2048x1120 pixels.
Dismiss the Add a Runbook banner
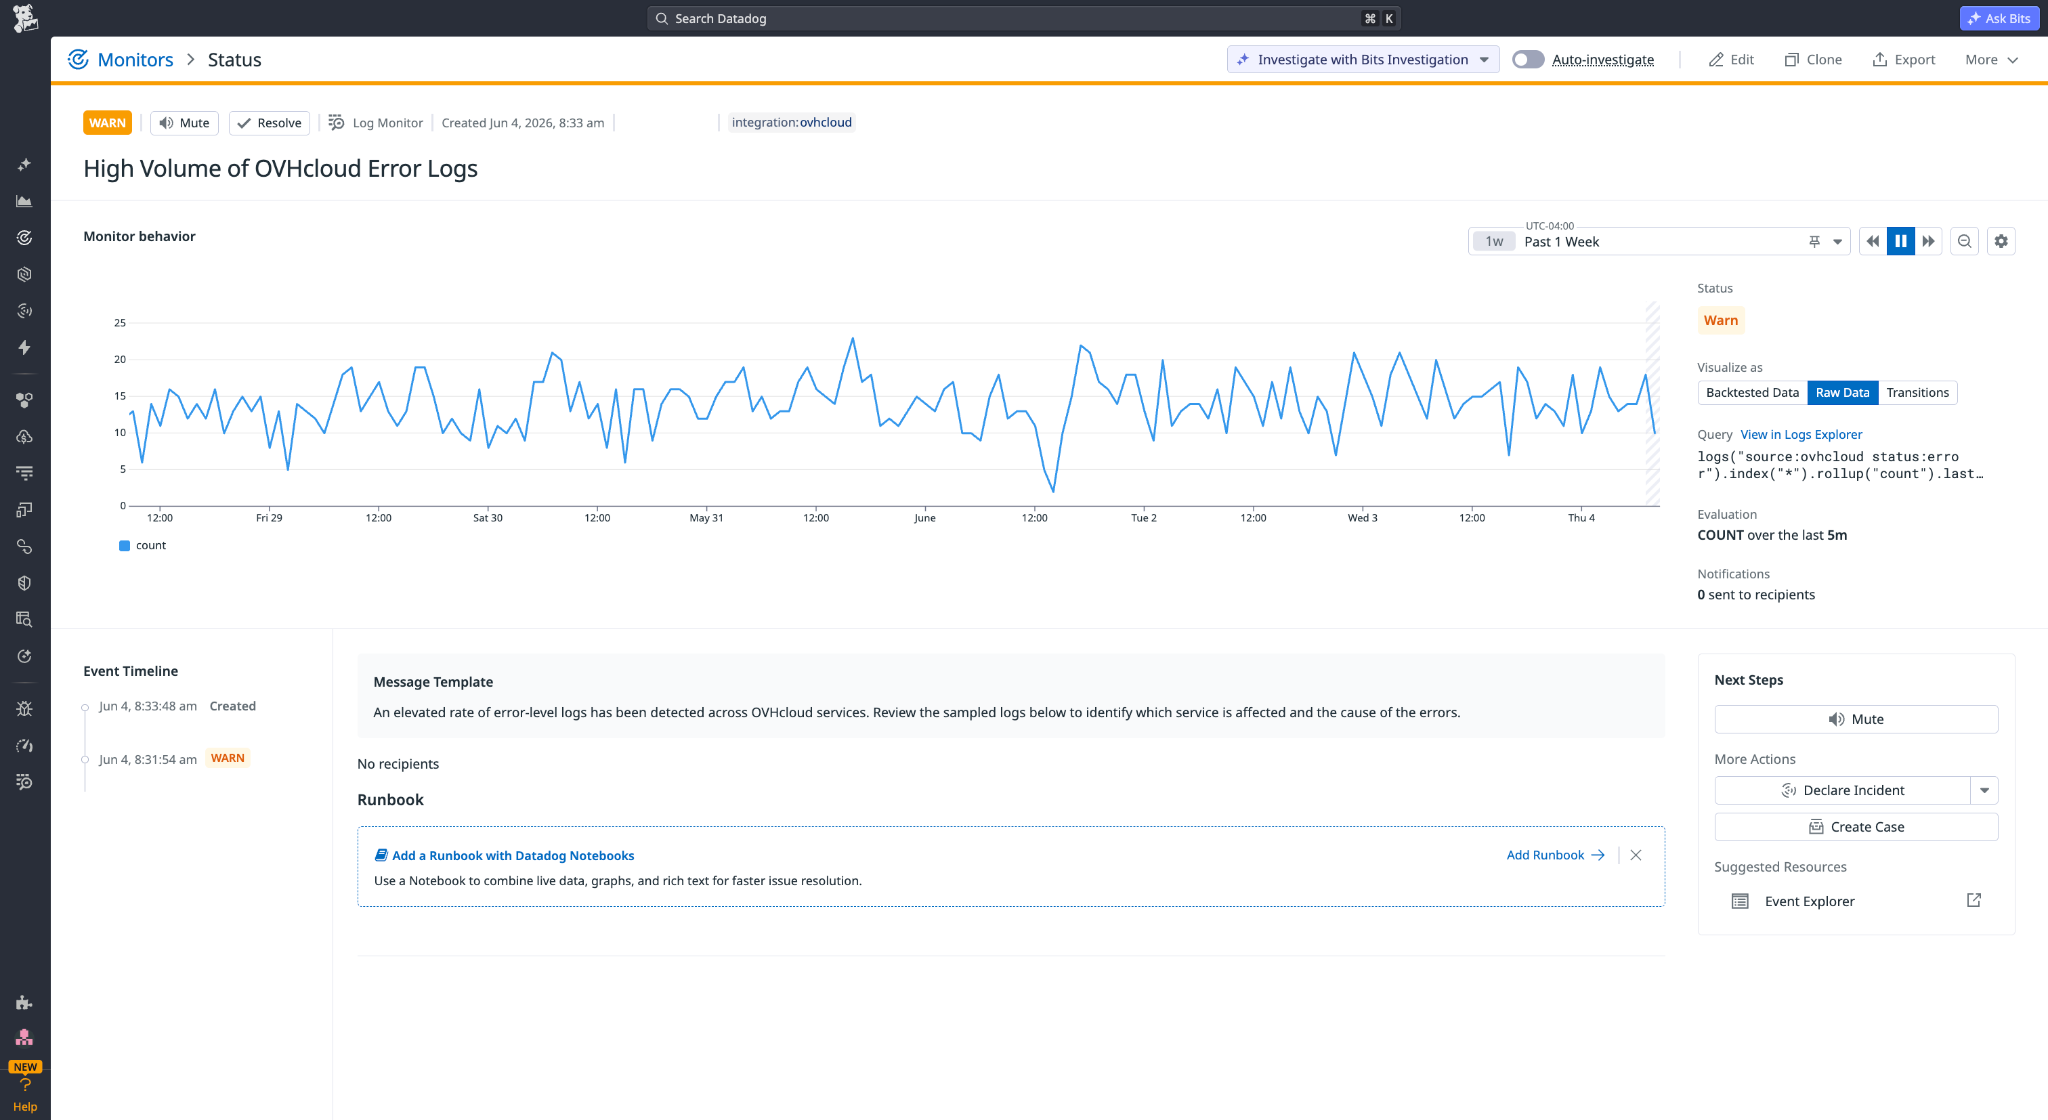click(x=1636, y=855)
